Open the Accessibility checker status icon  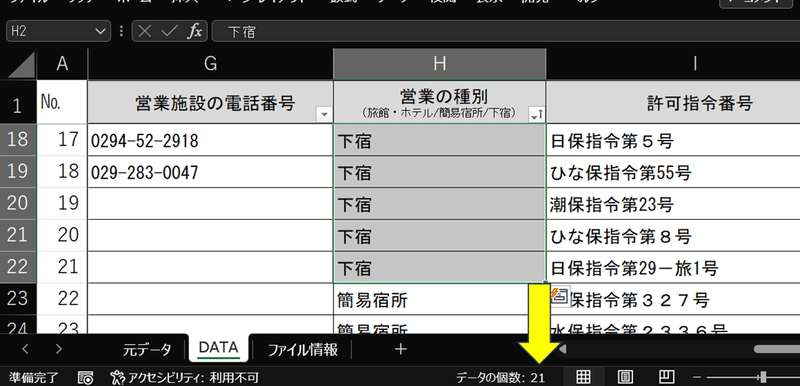tap(117, 377)
